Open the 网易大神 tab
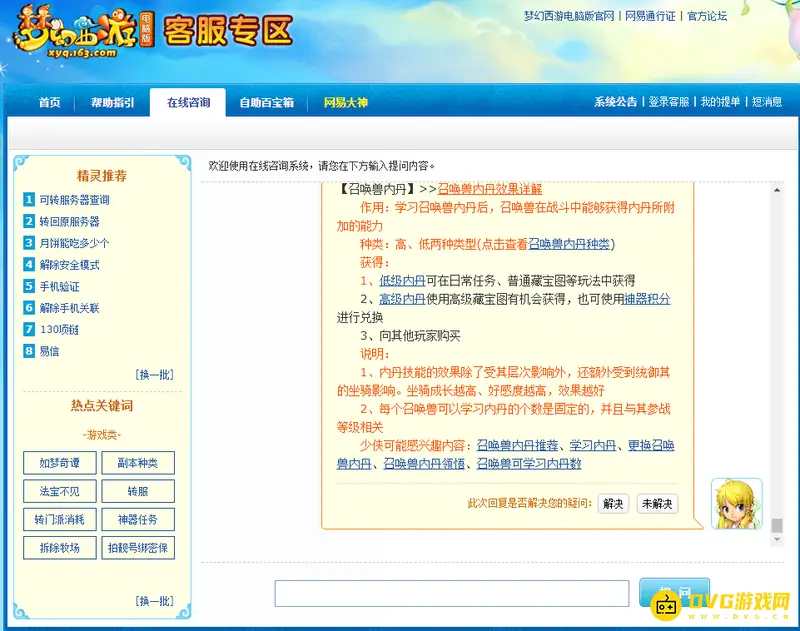The height and width of the screenshot is (631, 800). 345,103
